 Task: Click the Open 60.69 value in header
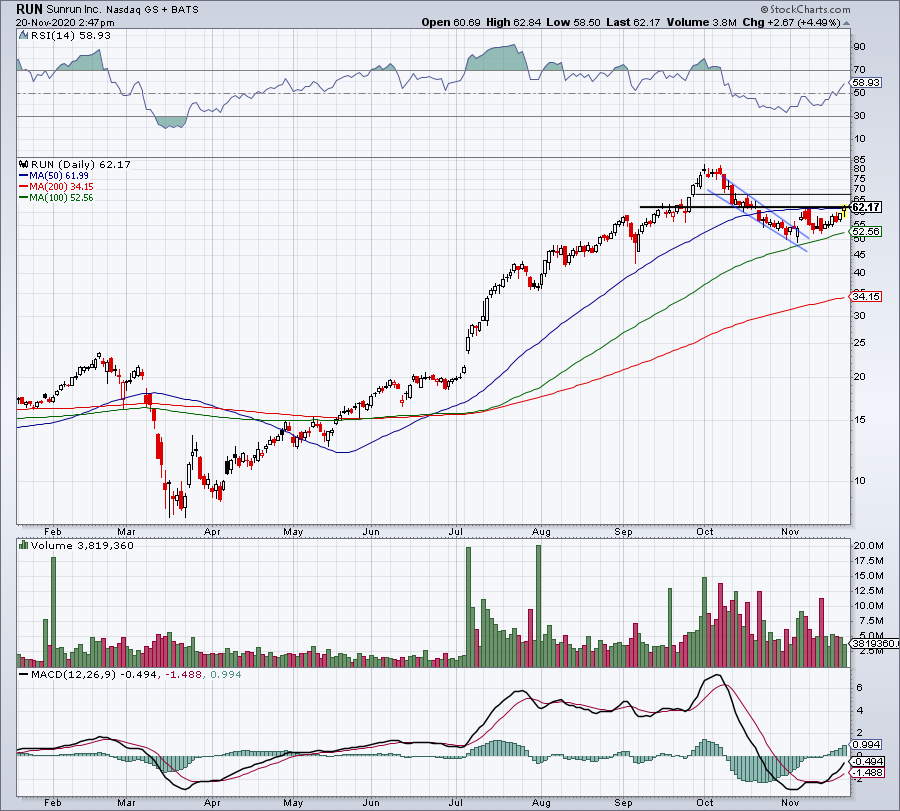click(451, 22)
